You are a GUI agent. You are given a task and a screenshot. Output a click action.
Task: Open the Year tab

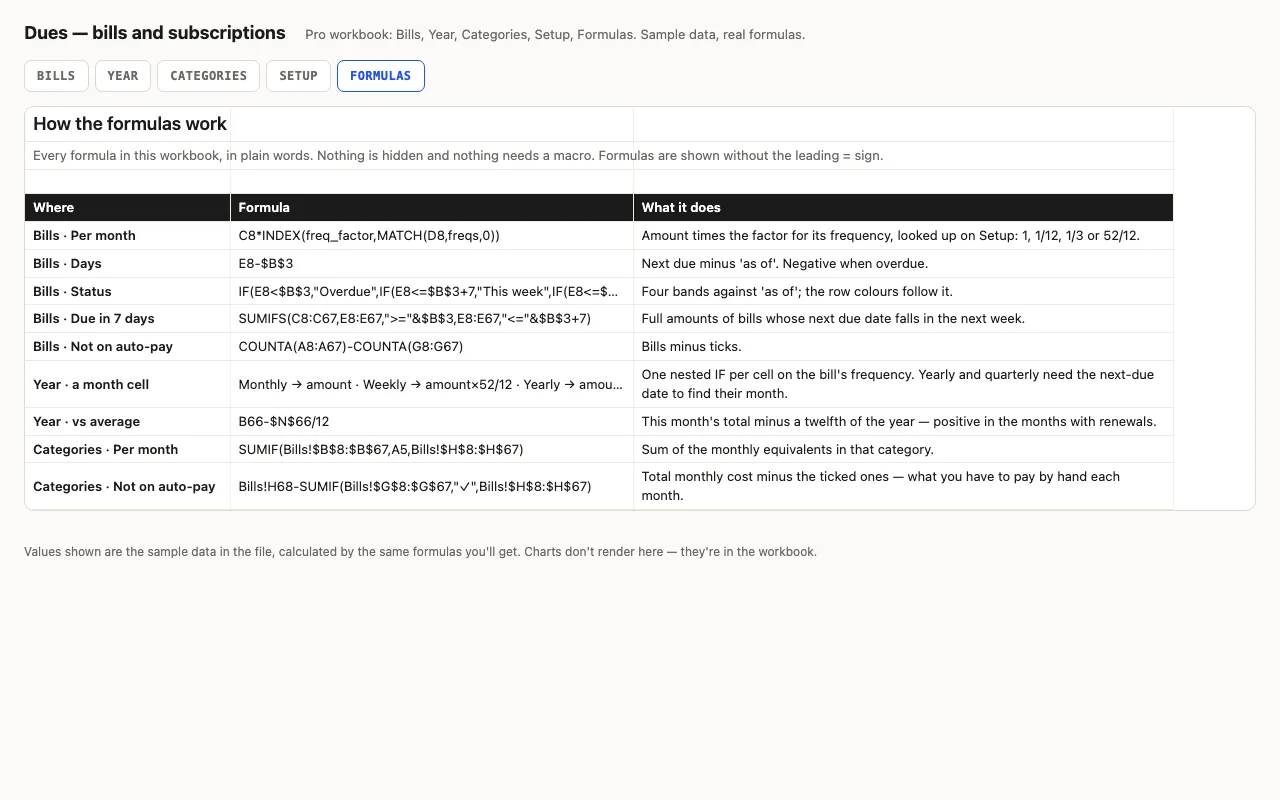point(123,76)
